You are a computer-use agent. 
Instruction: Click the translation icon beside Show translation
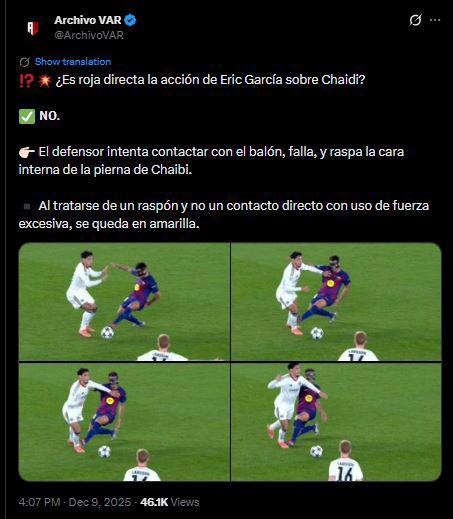[x=24, y=62]
